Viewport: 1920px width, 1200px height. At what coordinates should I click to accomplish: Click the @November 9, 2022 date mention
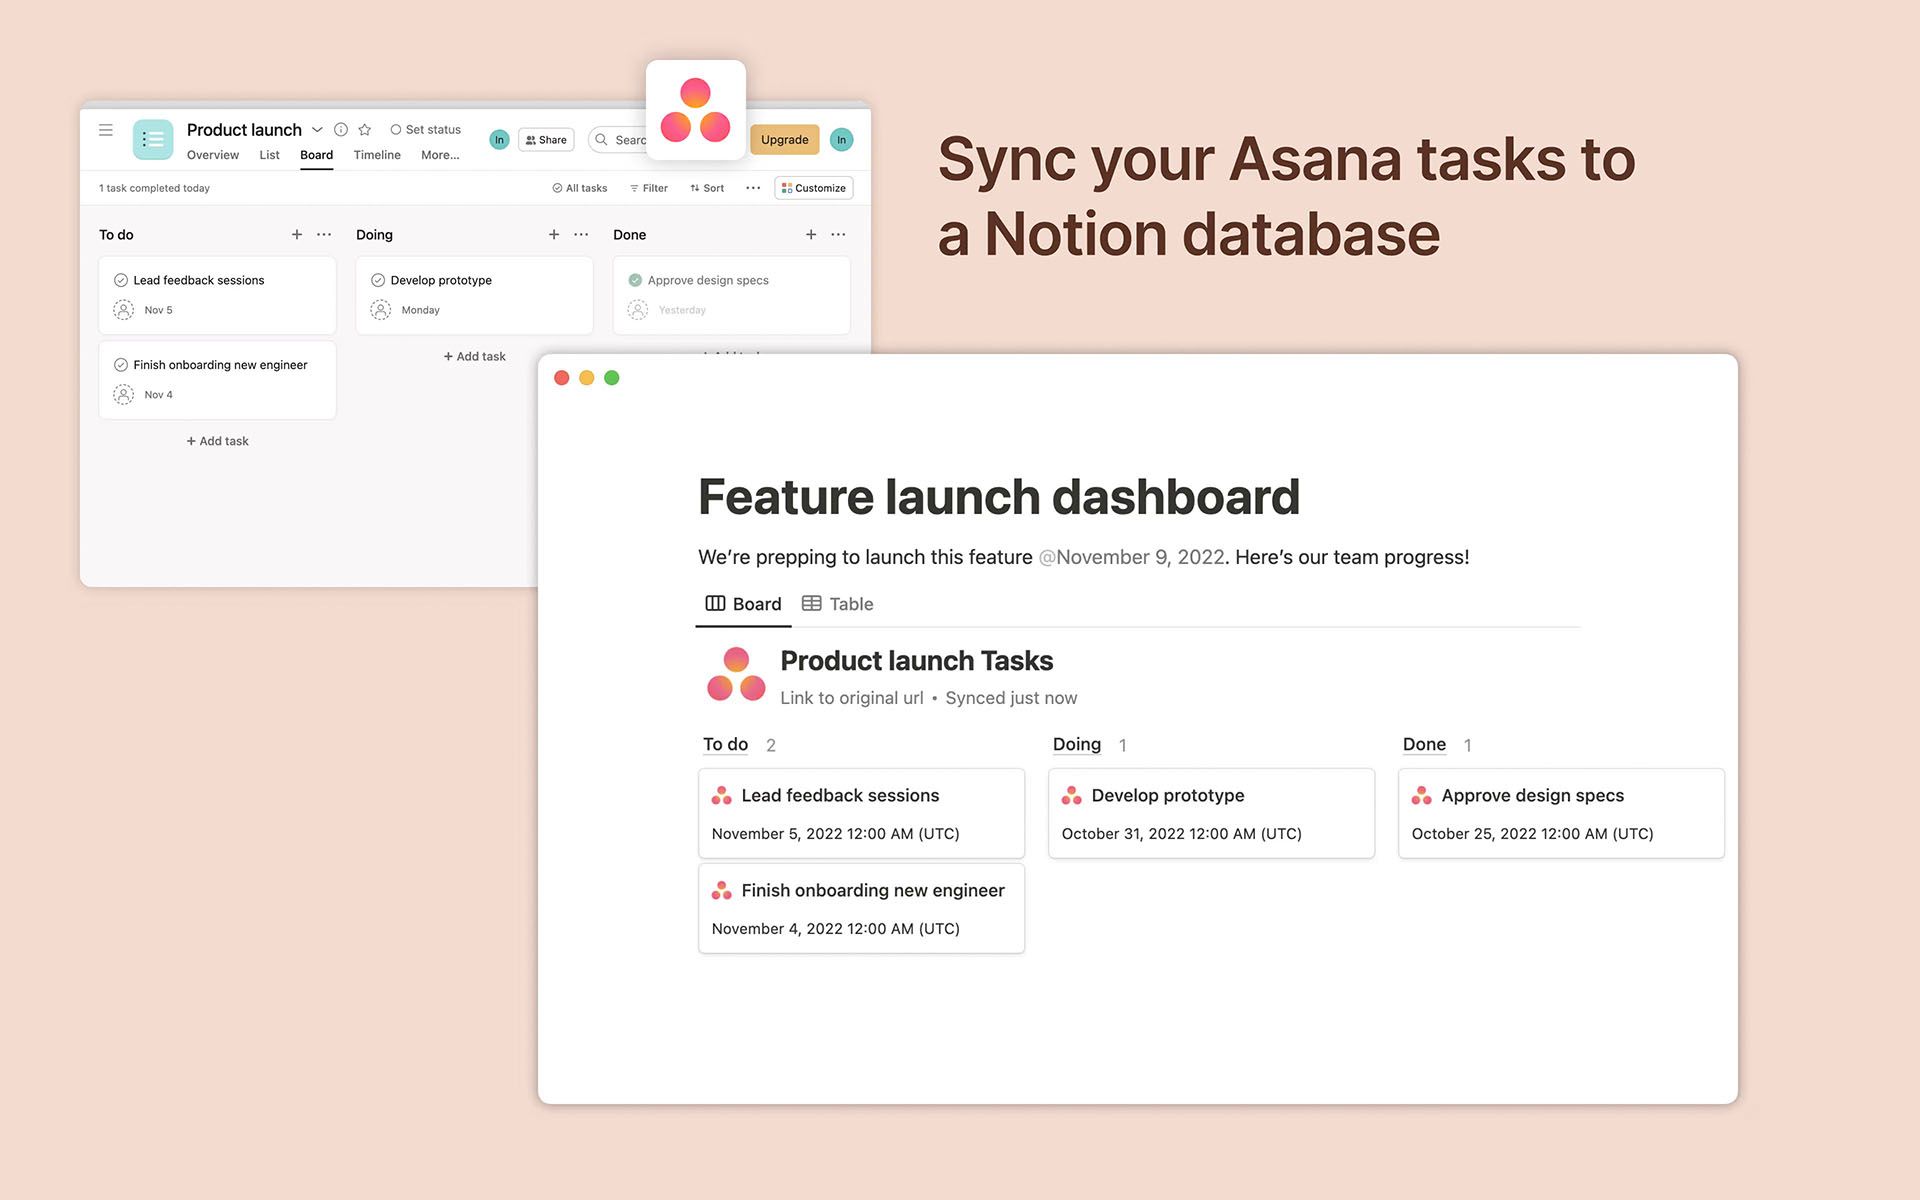point(1132,557)
